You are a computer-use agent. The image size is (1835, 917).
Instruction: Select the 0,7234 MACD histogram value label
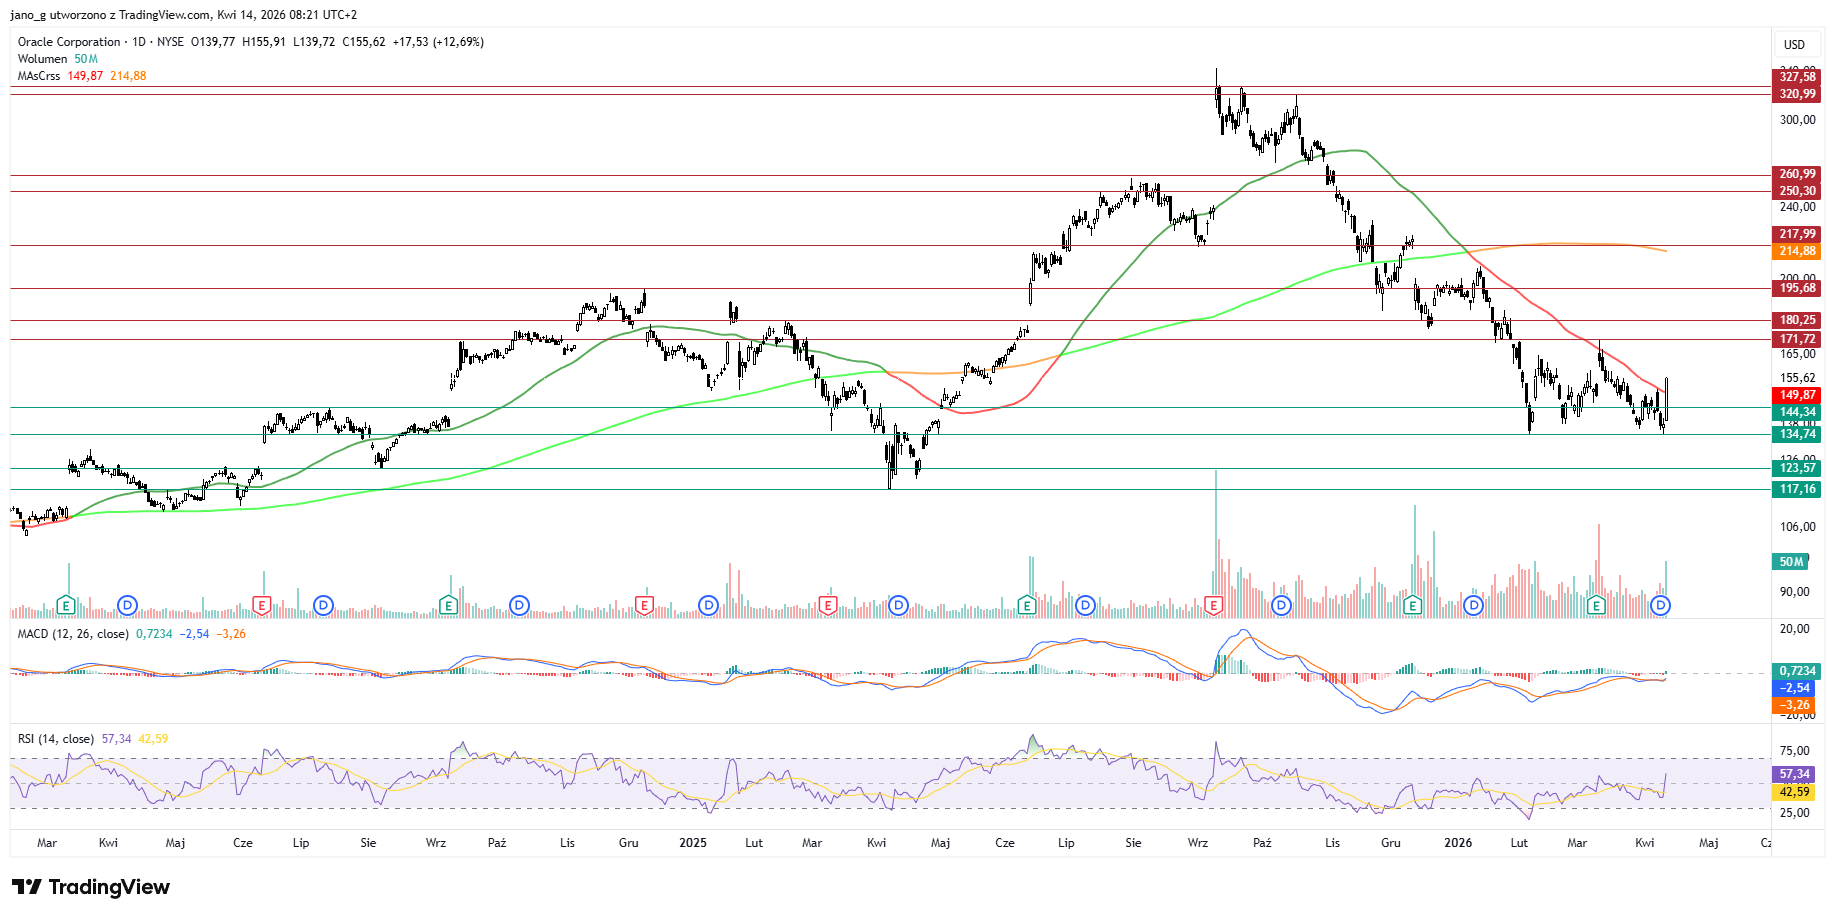coord(1797,671)
